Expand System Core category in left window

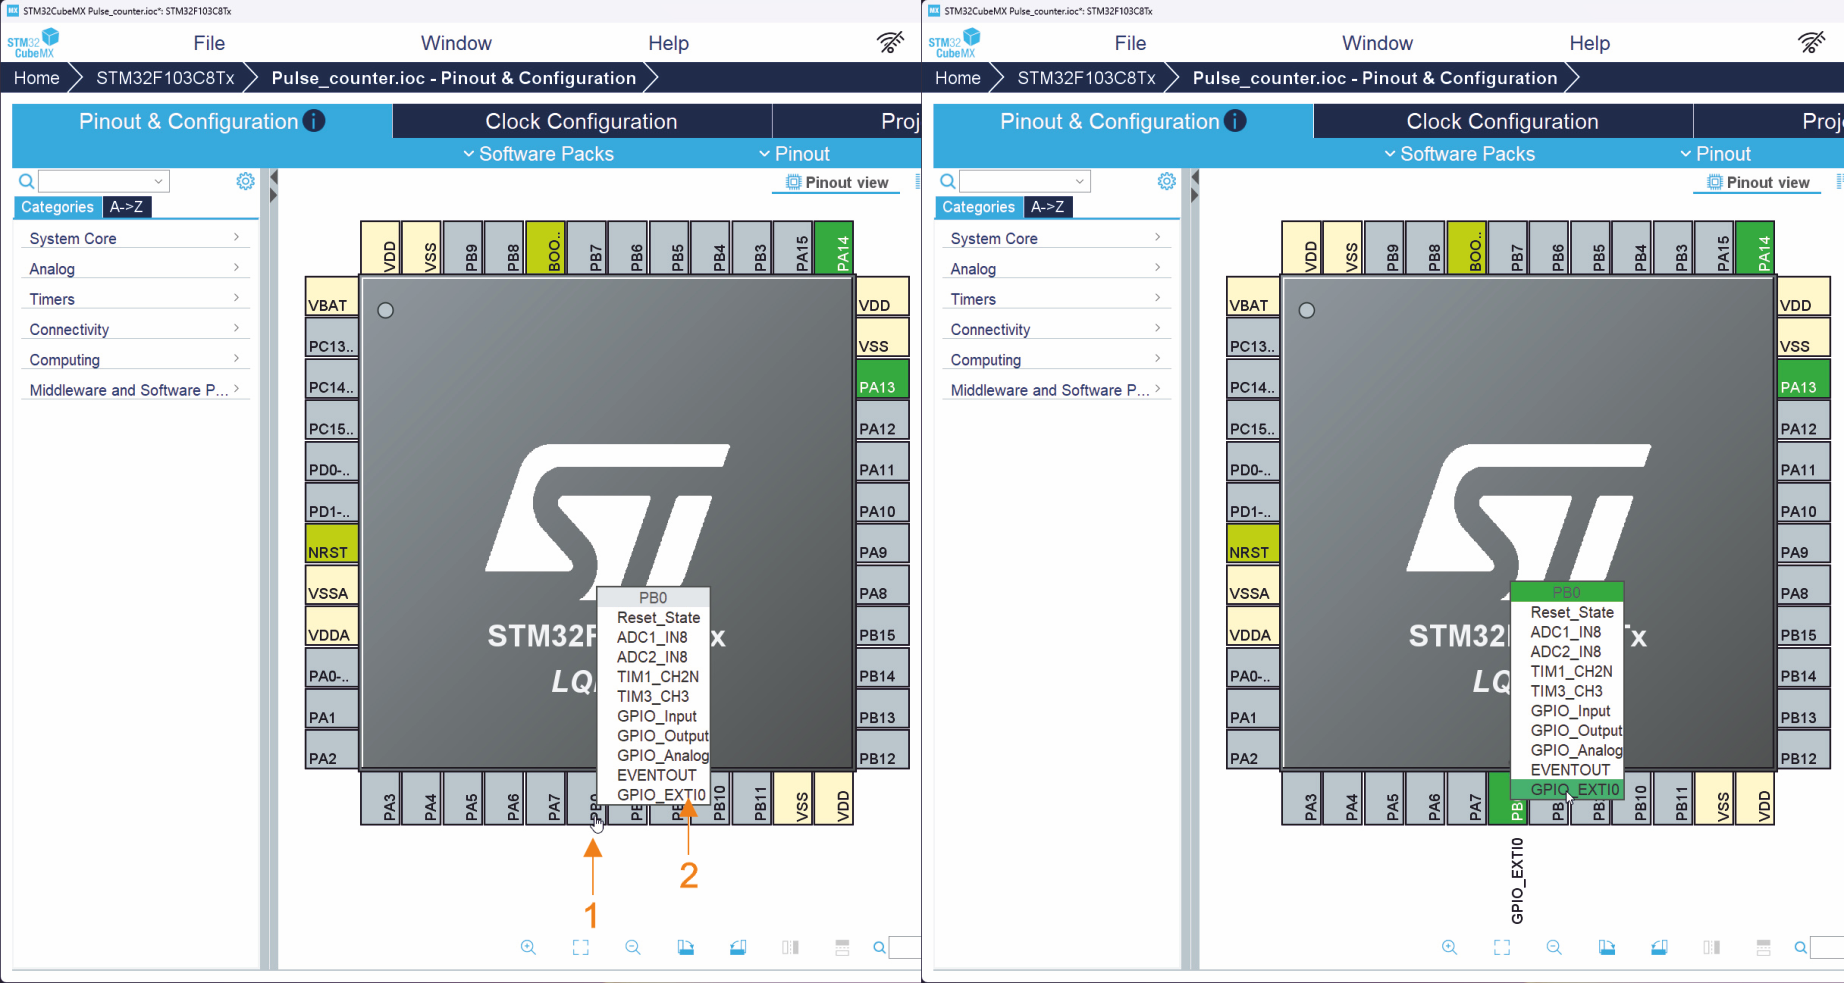pyautogui.click(x=134, y=238)
